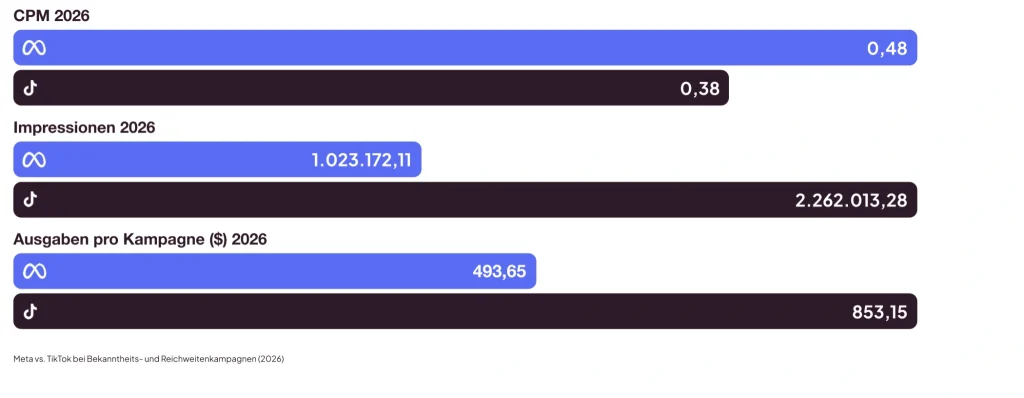Click the TikTok logo in Impressionen bar
This screenshot has width=1024, height=398.
(x=30, y=200)
